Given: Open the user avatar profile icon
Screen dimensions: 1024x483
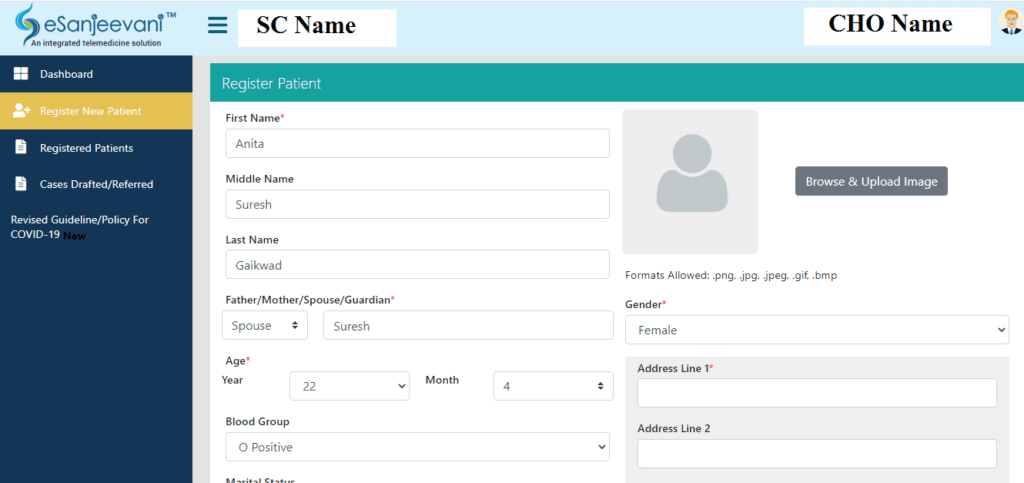Looking at the screenshot, I should coord(1010,23).
